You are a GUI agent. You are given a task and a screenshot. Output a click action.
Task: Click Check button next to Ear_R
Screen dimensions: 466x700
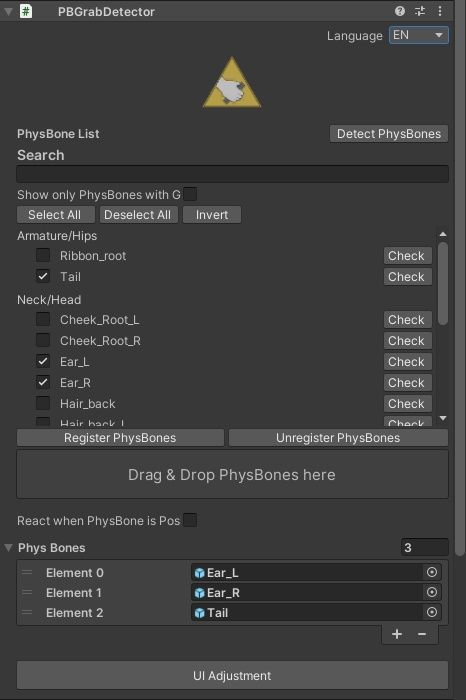tap(408, 383)
